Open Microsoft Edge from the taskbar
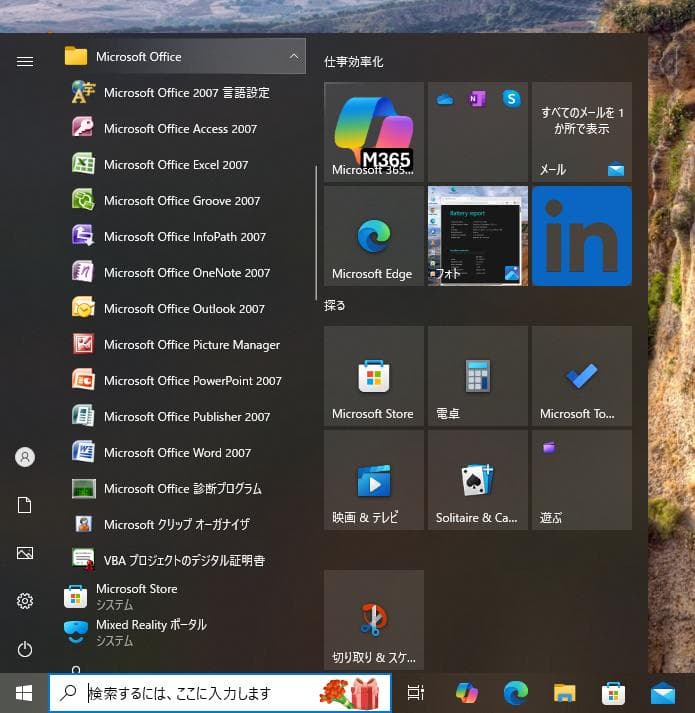Viewport: 695px width, 713px height. (516, 693)
